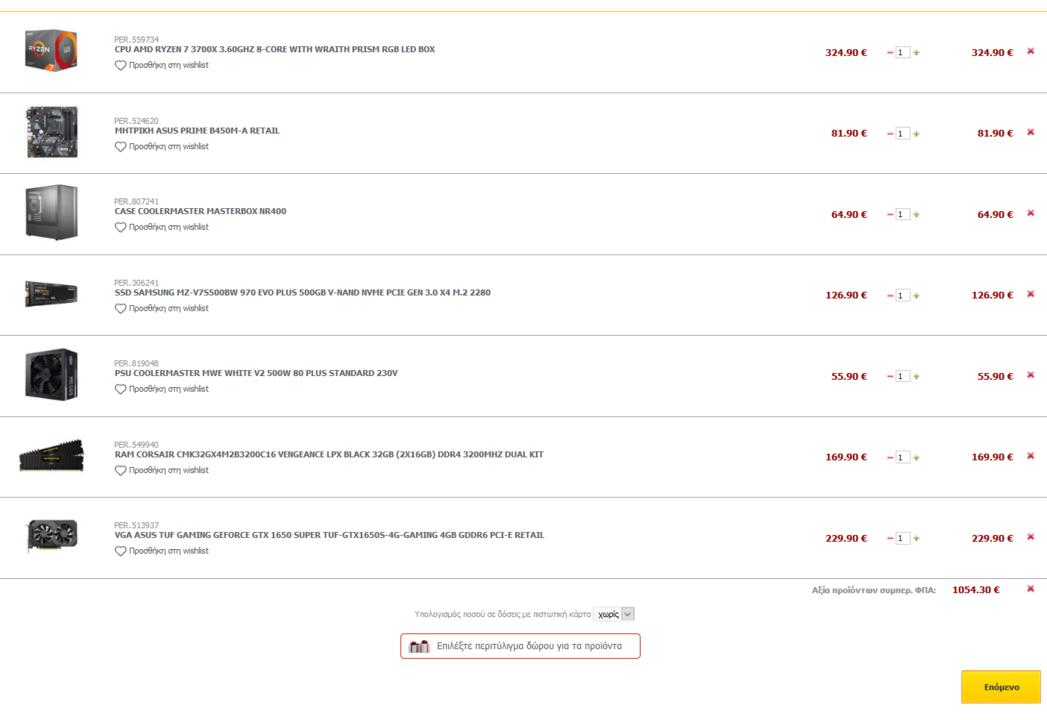Image resolution: width=1047 pixels, height=720 pixels.
Task: Click quantity field for Masterbox NR400
Action: pos(903,214)
